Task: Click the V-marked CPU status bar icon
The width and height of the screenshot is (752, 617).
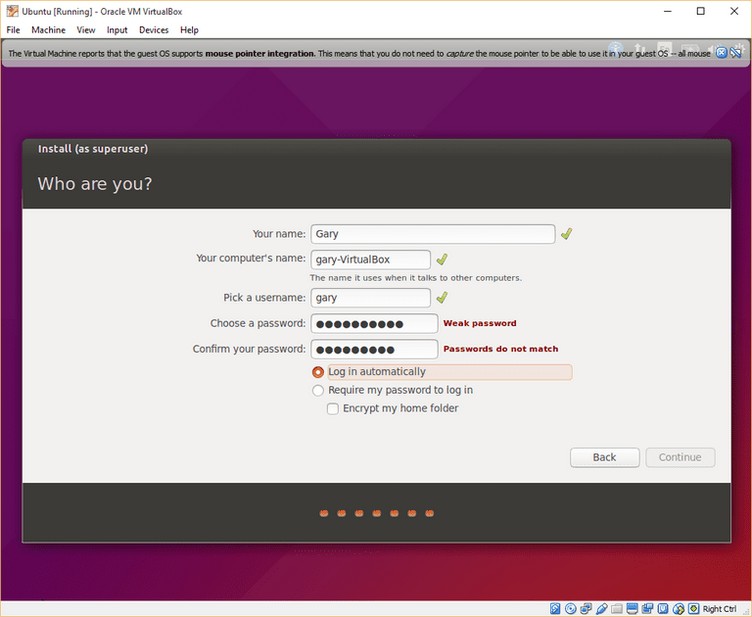Action: click(x=663, y=608)
